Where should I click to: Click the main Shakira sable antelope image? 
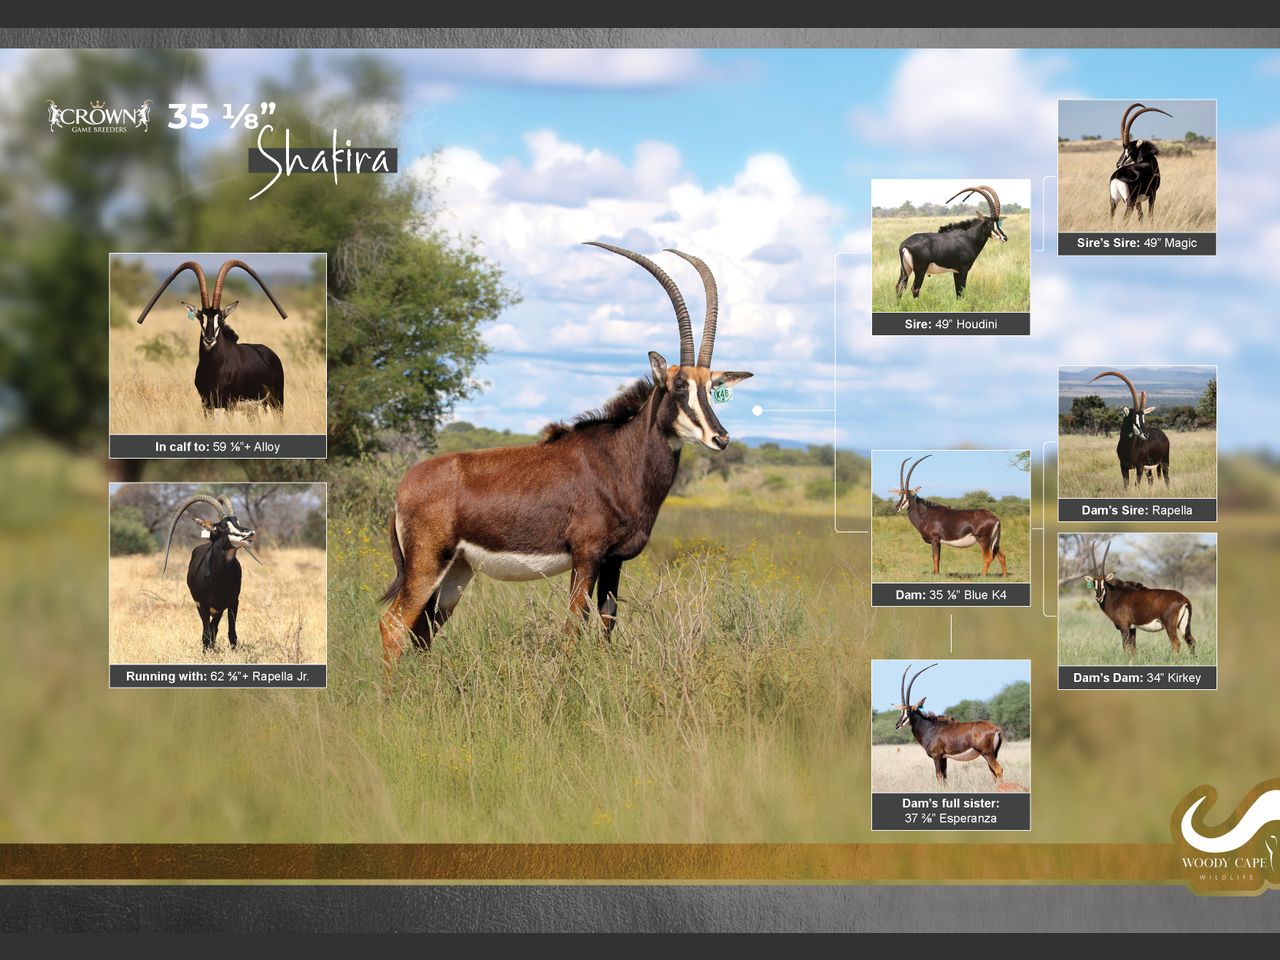tap(560, 500)
